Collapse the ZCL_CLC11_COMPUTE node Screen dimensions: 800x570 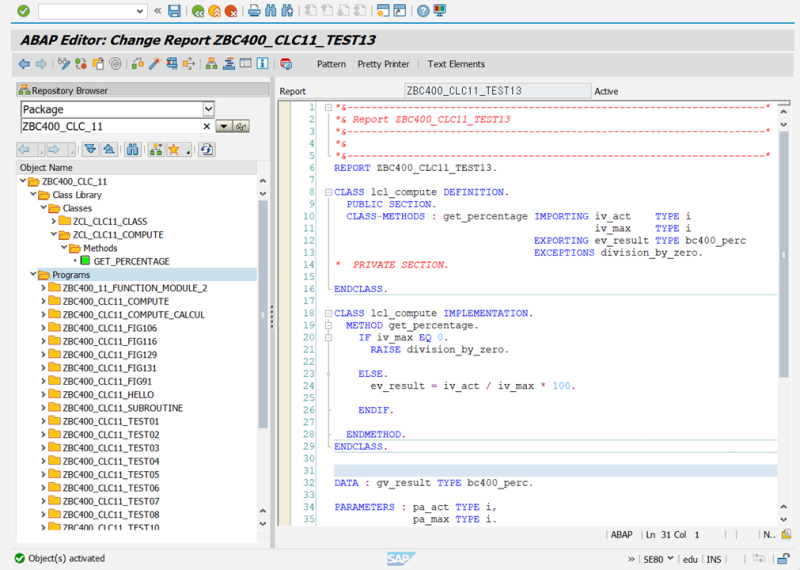(x=54, y=234)
